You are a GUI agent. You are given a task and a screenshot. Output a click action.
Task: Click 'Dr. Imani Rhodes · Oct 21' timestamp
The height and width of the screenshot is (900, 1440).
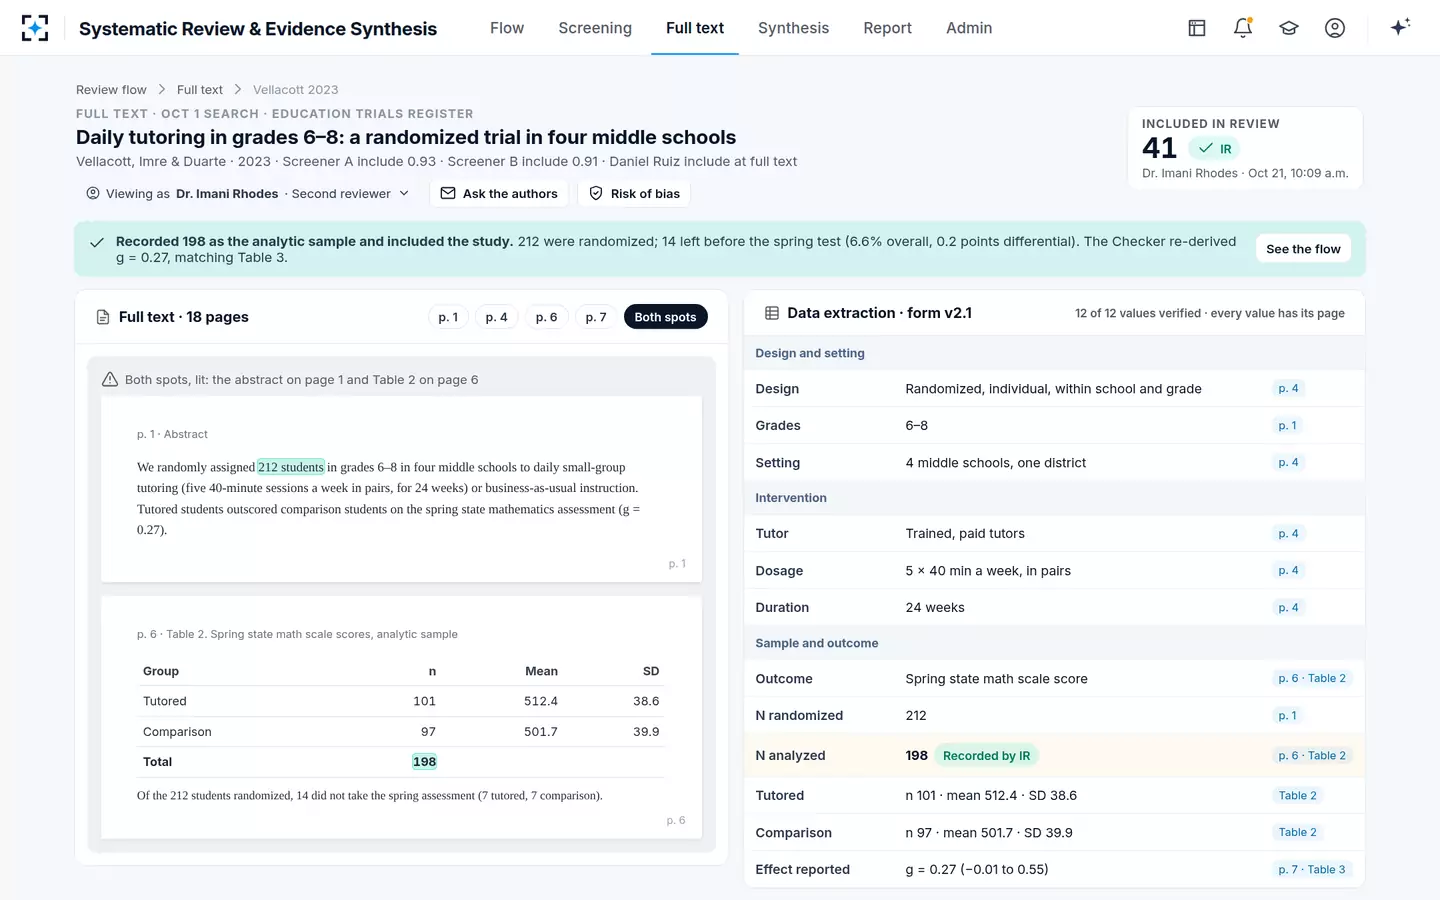coord(1245,173)
